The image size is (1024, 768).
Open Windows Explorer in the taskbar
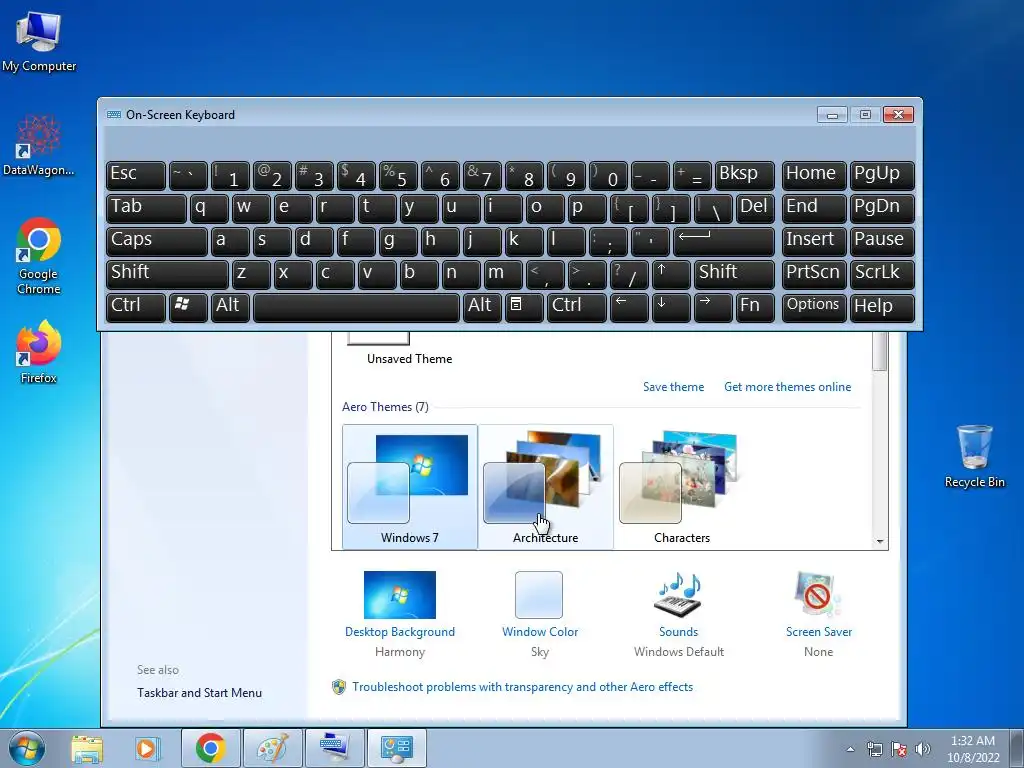87,748
